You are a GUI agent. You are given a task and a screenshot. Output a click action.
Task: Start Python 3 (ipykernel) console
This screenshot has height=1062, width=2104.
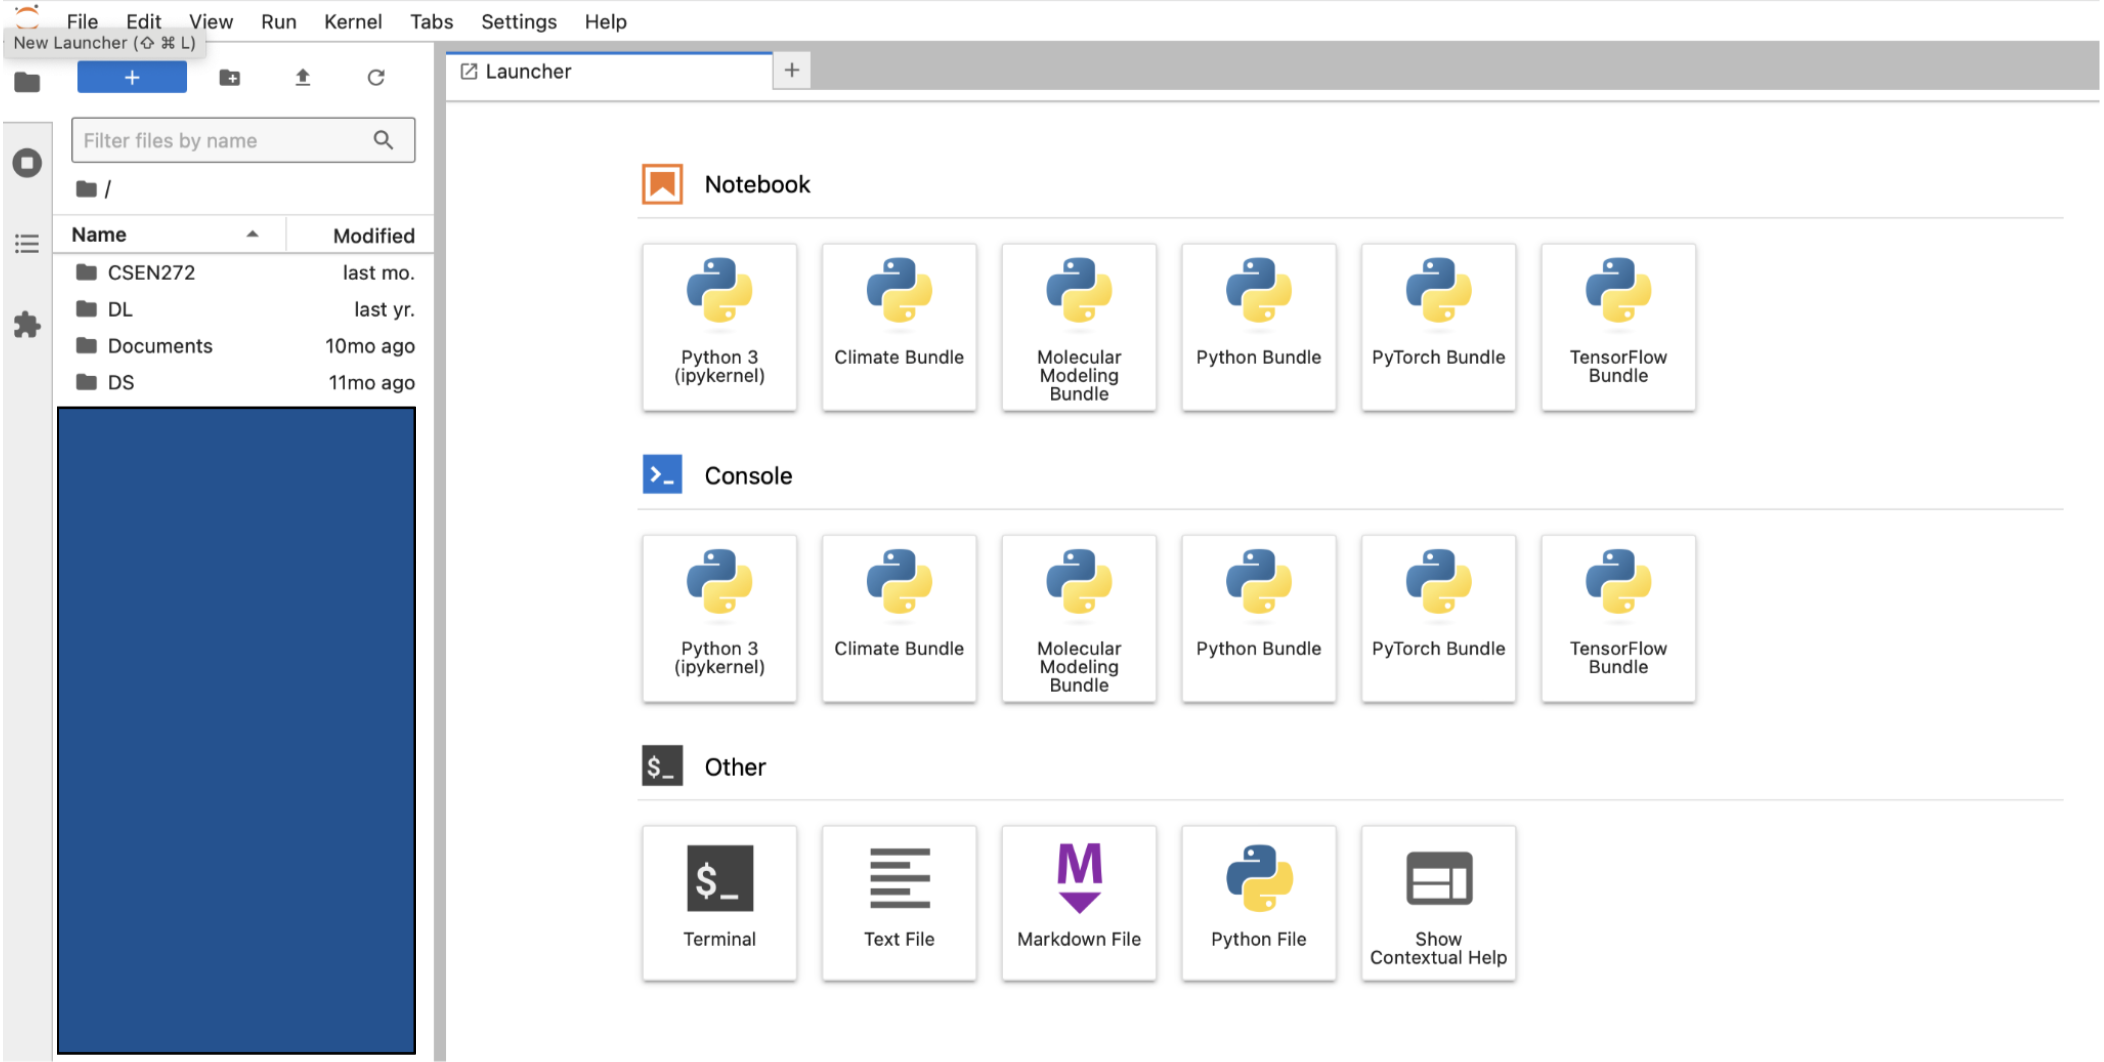pos(719,618)
